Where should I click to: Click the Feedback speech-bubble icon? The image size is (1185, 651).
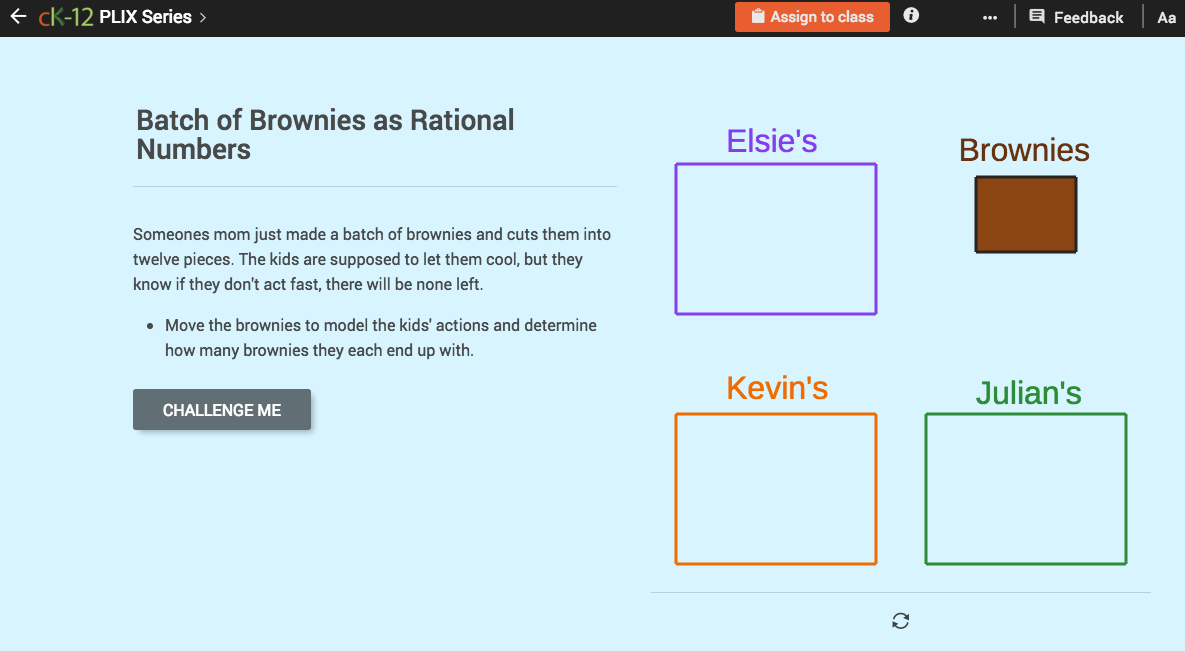[x=1036, y=16]
